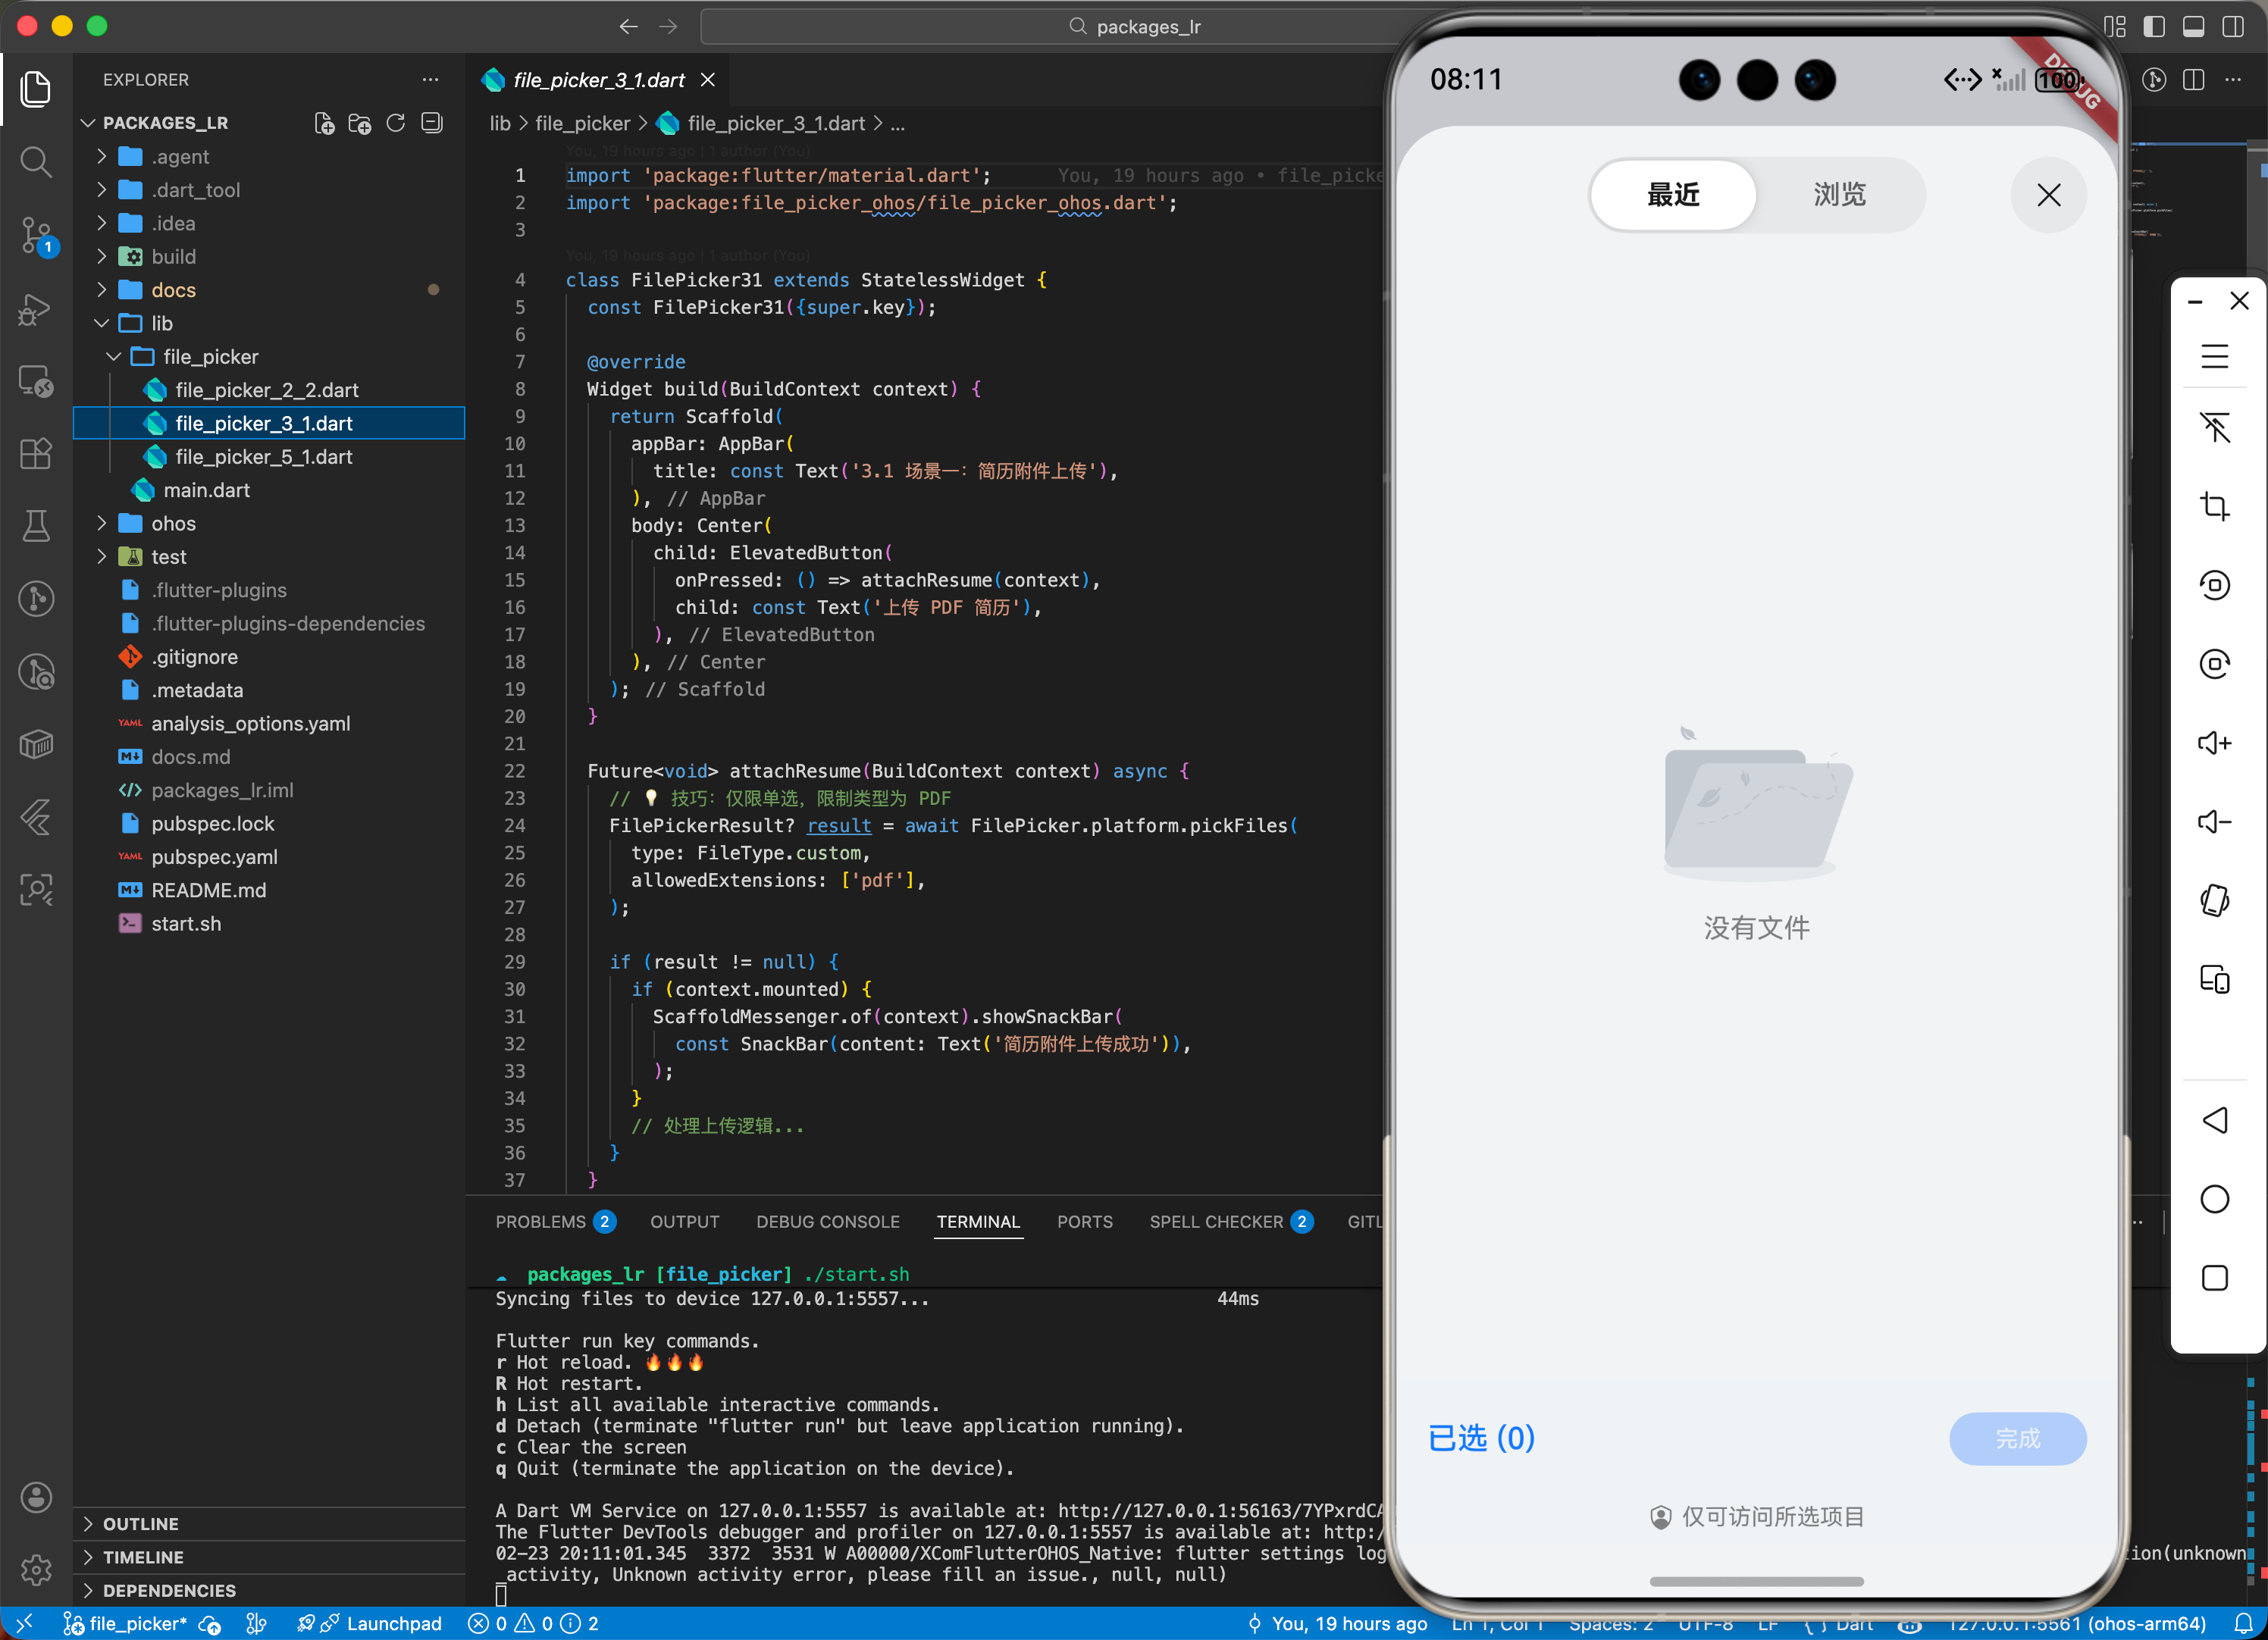2268x1640 pixels.
Task: Open the Extensions view icon
Action: (x=36, y=453)
